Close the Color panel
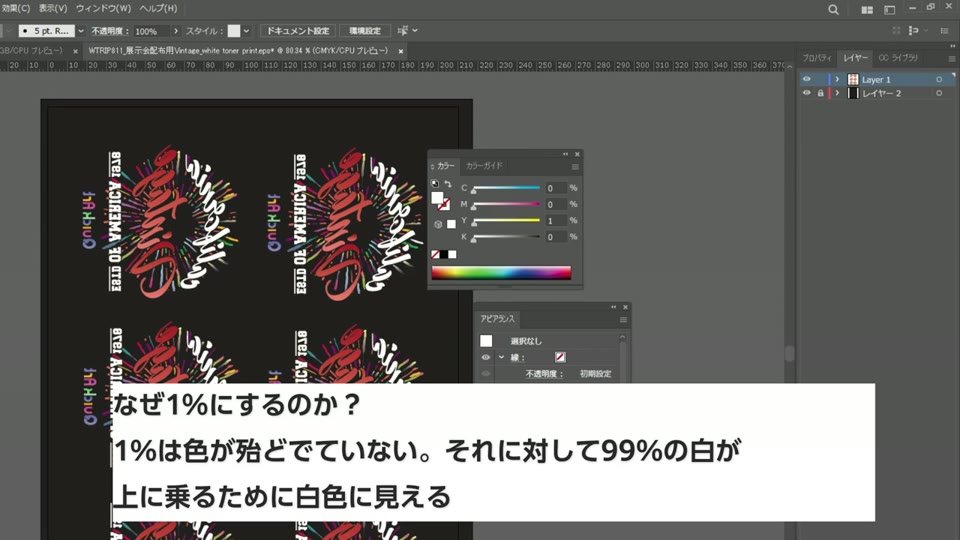Screen dimensions: 960x540 click(577, 154)
